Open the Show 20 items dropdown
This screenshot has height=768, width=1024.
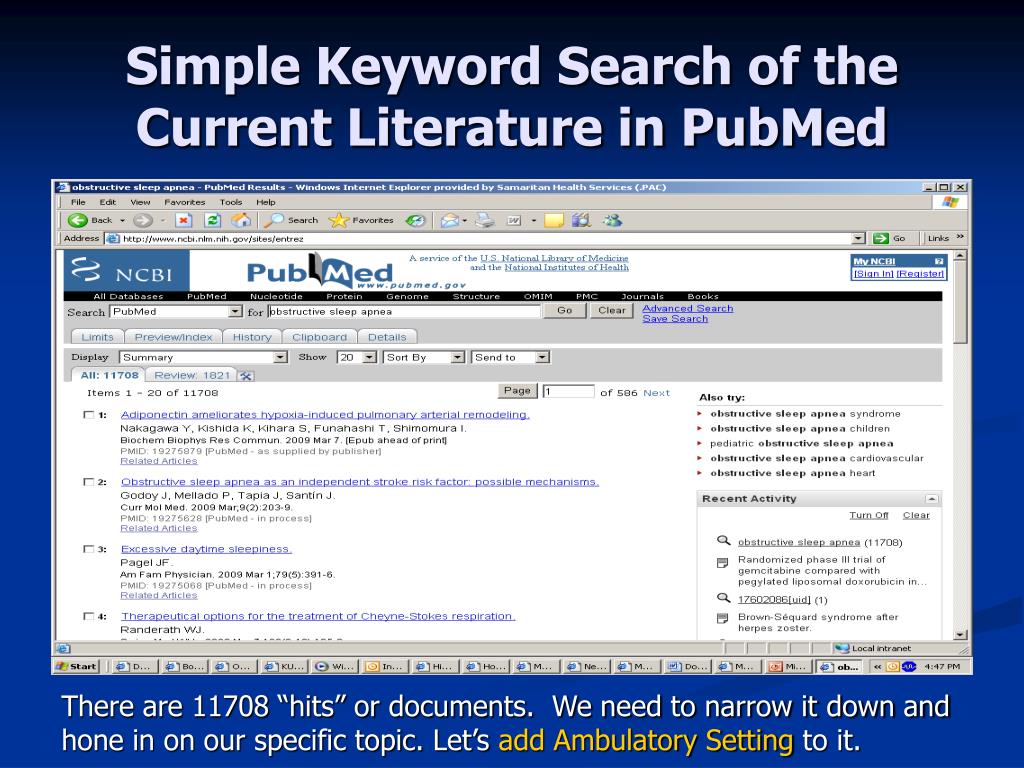(x=370, y=357)
